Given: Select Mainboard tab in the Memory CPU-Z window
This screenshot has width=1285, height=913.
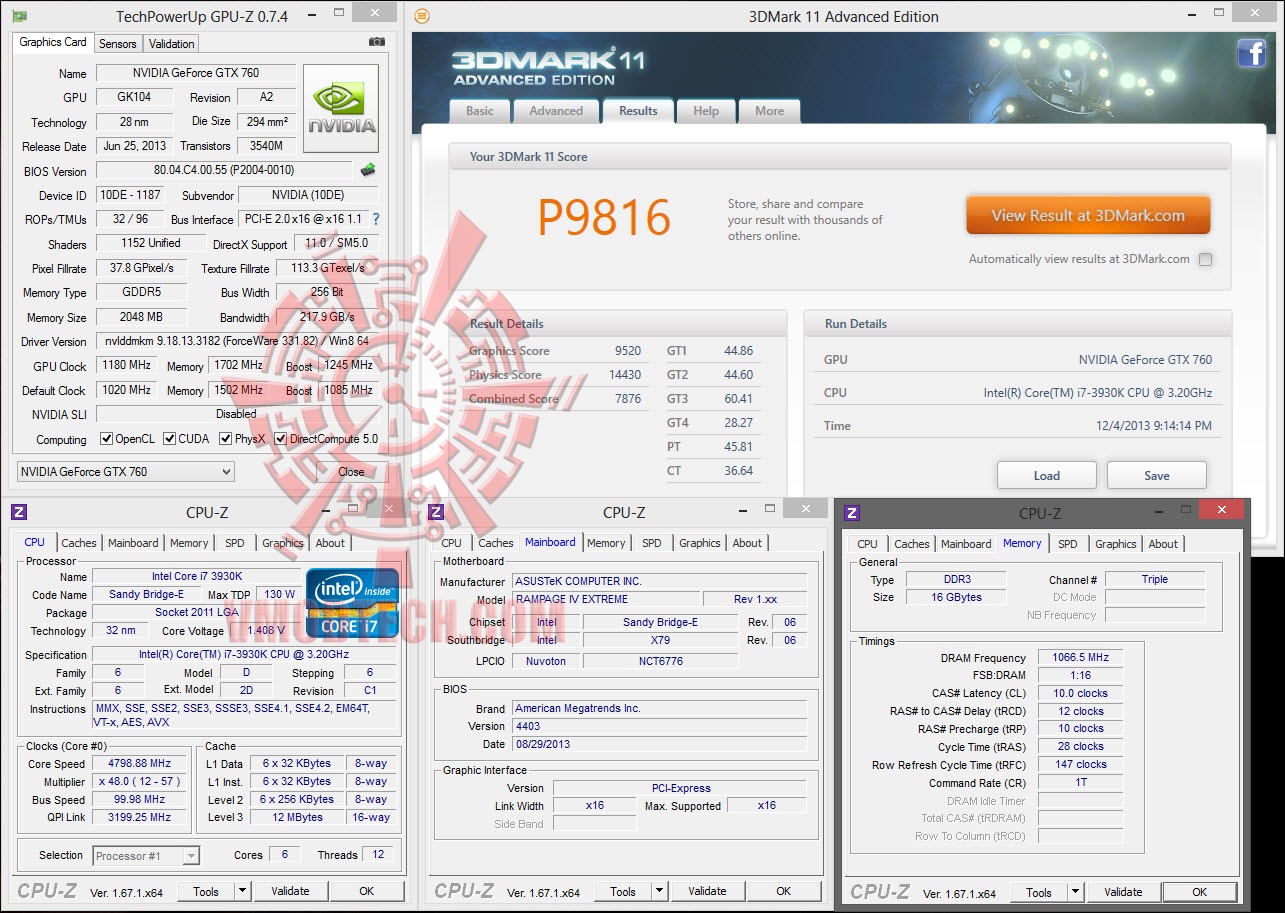Looking at the screenshot, I should [966, 544].
